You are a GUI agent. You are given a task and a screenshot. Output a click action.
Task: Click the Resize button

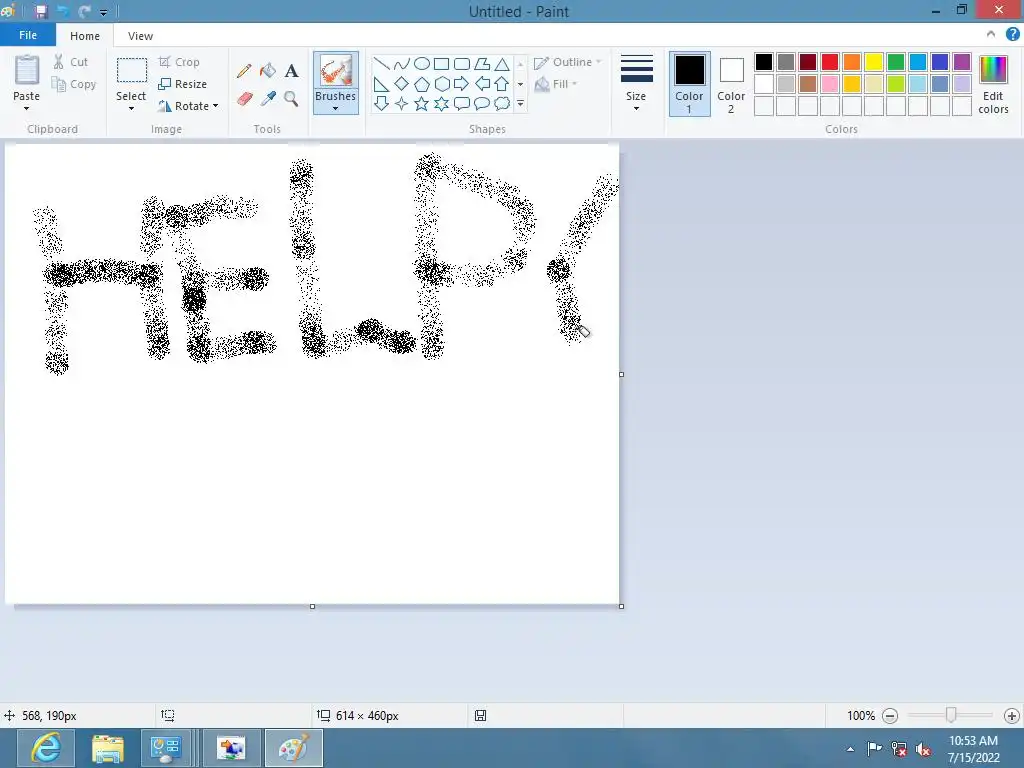[x=183, y=84]
